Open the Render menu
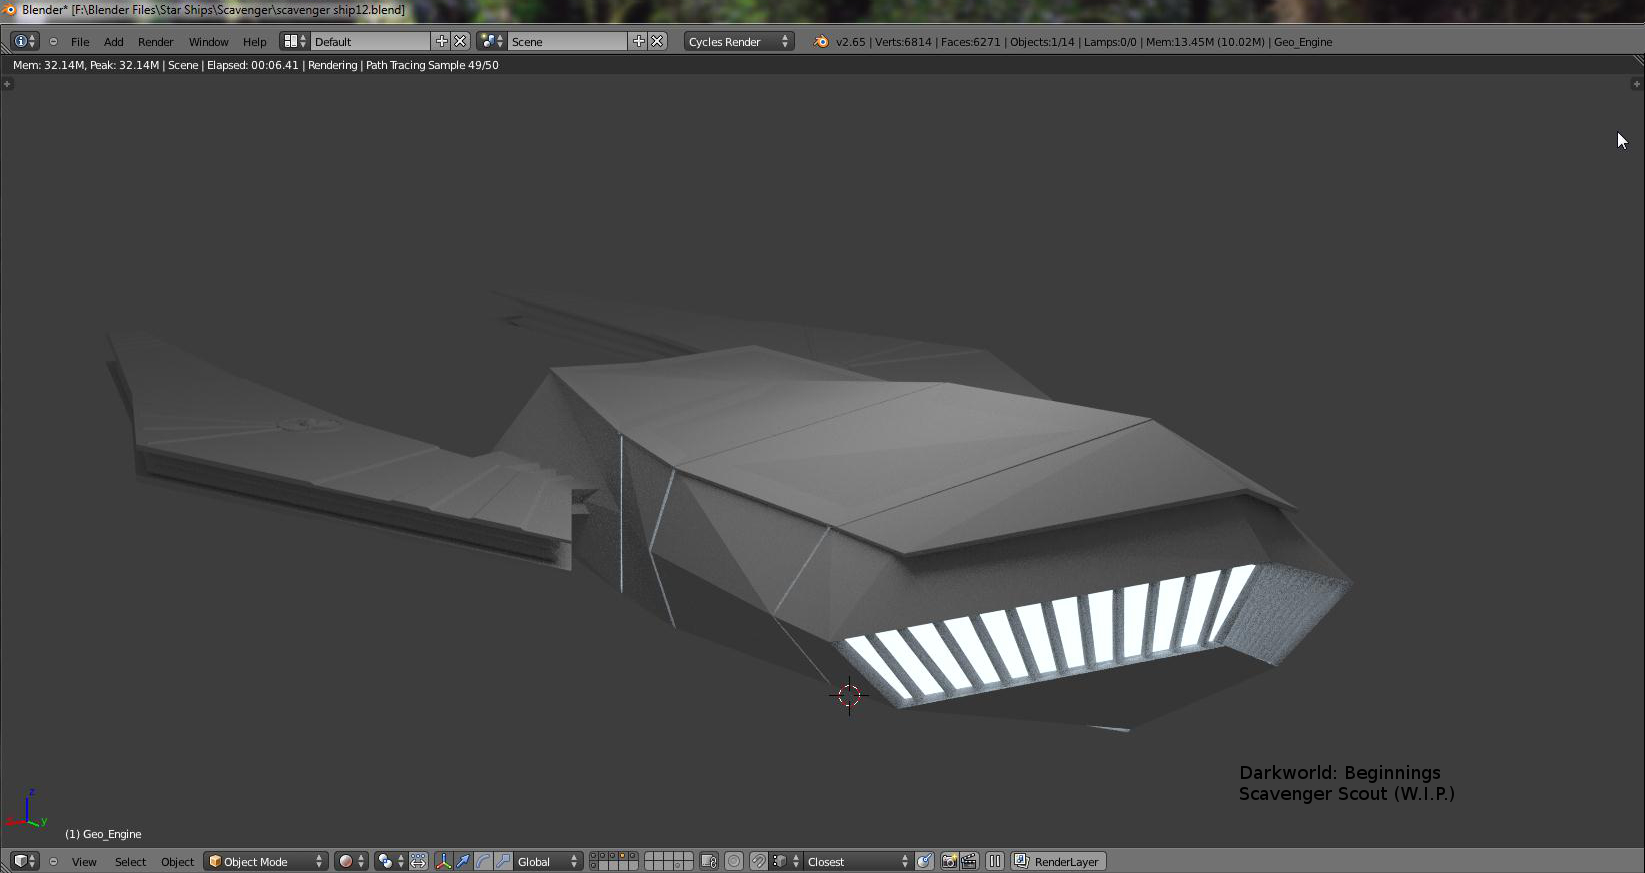The image size is (1645, 873). [155, 42]
